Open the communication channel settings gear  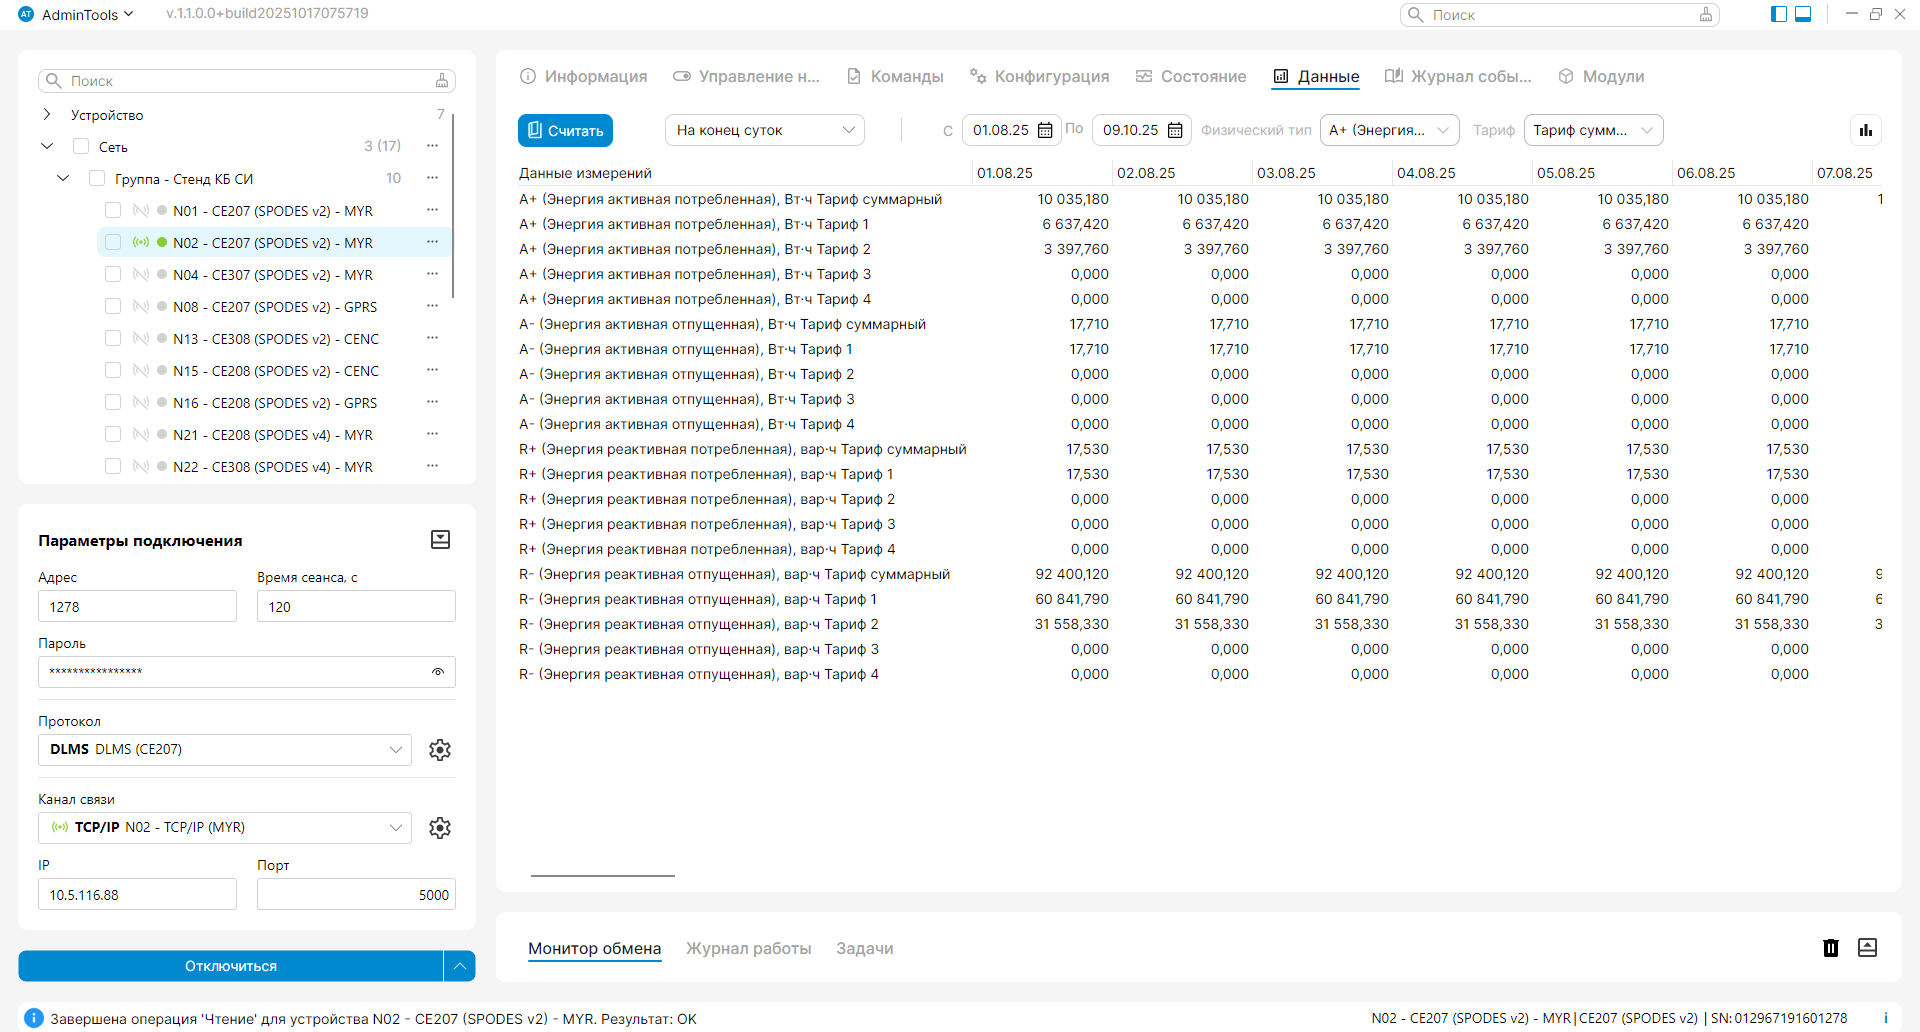(440, 828)
